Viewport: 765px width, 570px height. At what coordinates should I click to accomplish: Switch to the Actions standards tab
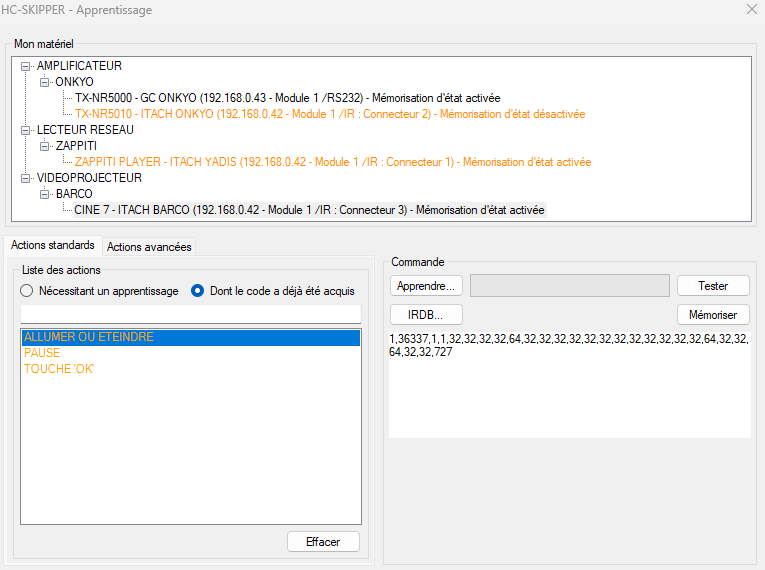53,245
